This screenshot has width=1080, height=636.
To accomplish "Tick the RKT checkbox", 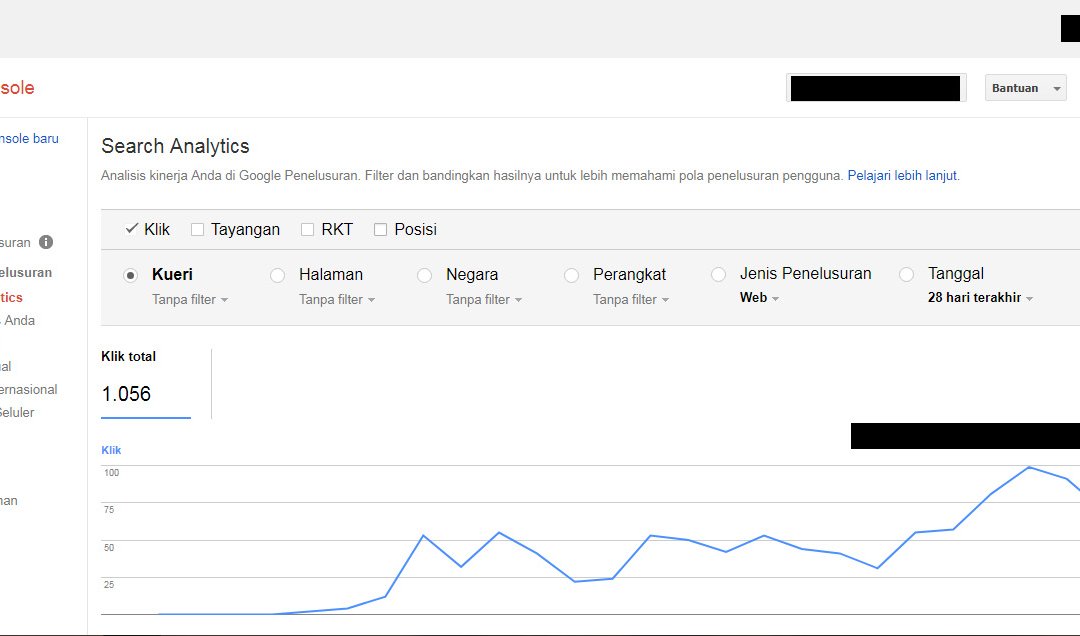I will click(308, 230).
